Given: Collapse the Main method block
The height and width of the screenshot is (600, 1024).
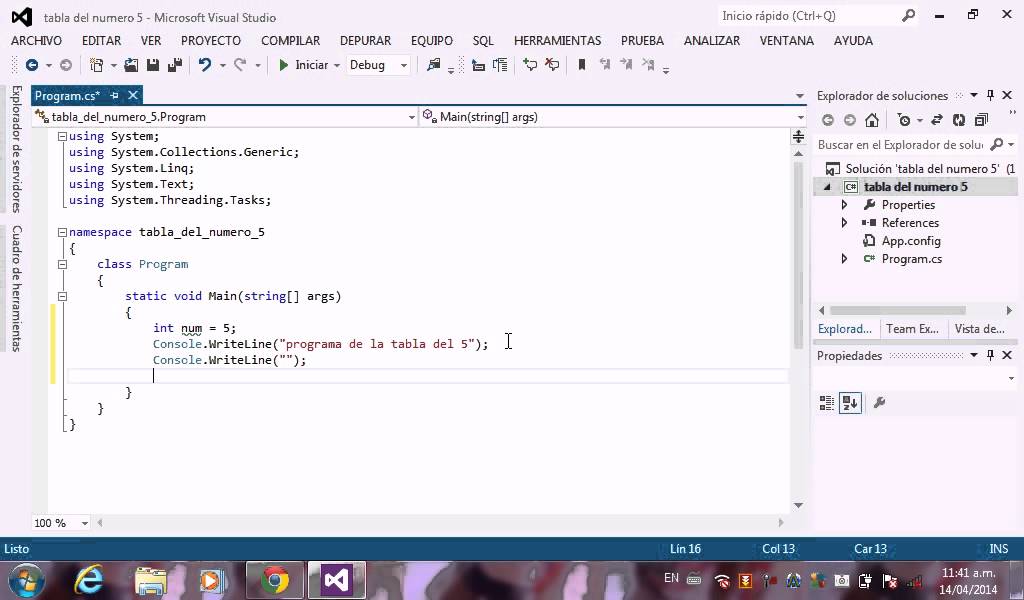Looking at the screenshot, I should [x=62, y=296].
